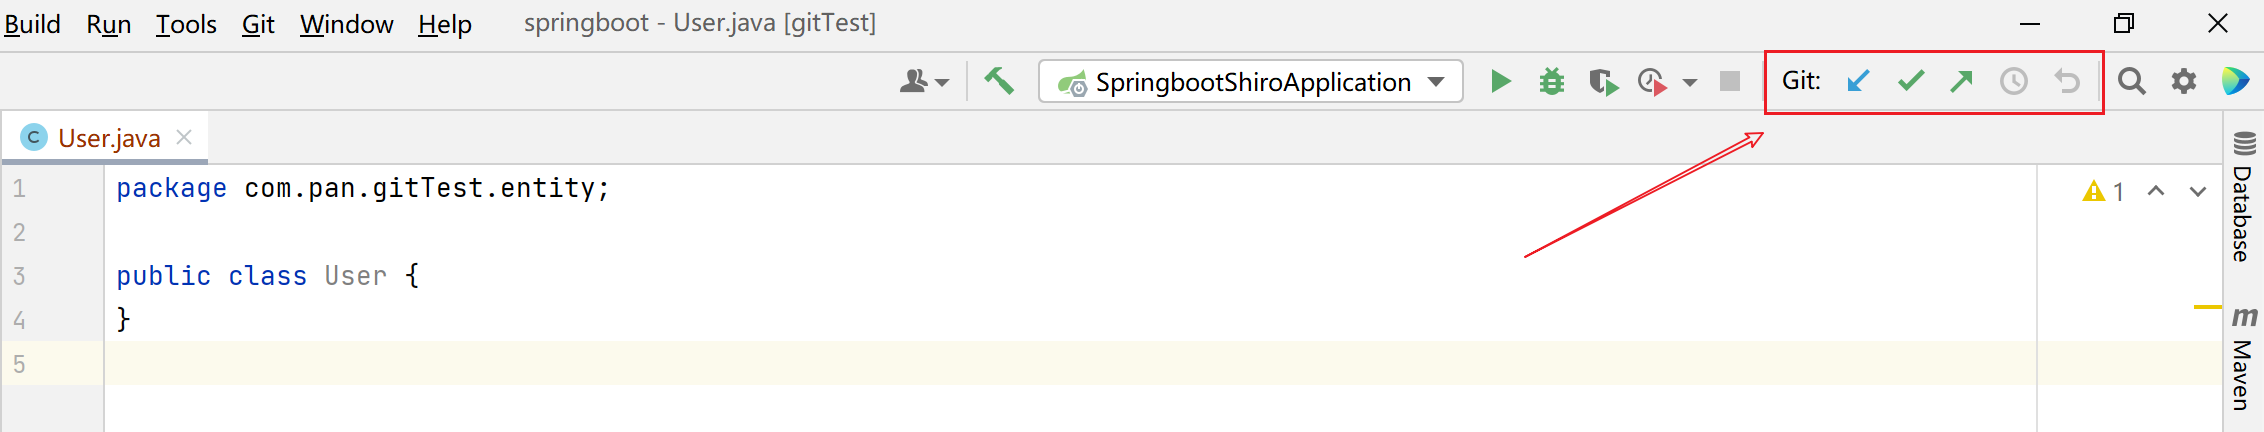Viewport: 2264px width, 432px height.
Task: Open Search Everywhere magnifier icon
Action: (2131, 81)
